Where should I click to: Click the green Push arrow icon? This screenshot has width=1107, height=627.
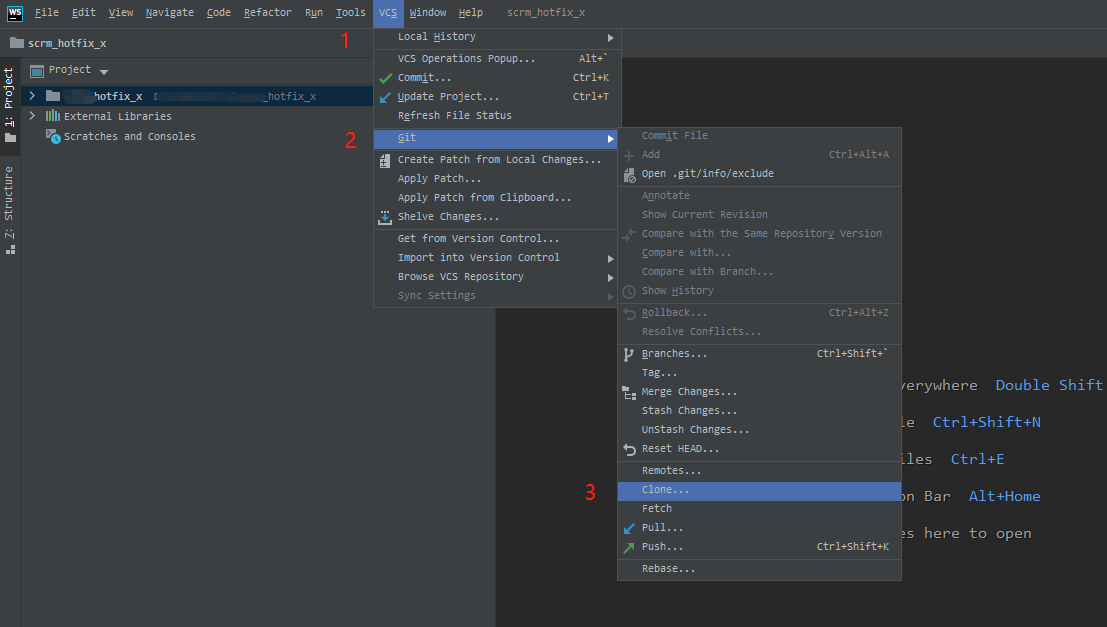pyautogui.click(x=629, y=547)
